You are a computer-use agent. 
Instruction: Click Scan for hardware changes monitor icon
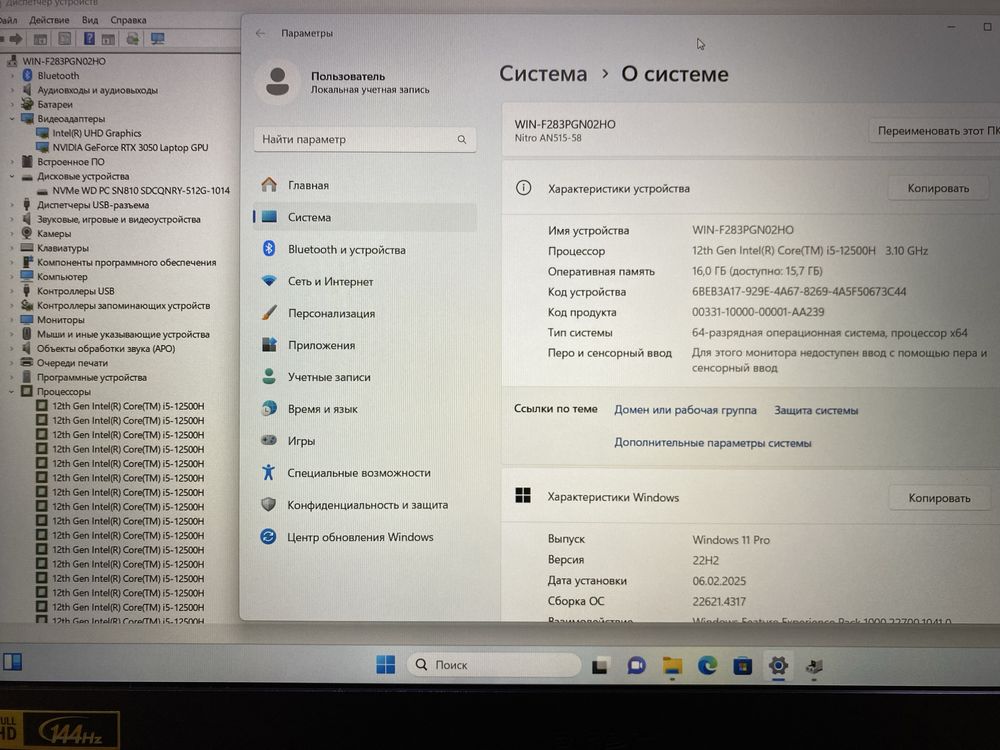point(158,39)
